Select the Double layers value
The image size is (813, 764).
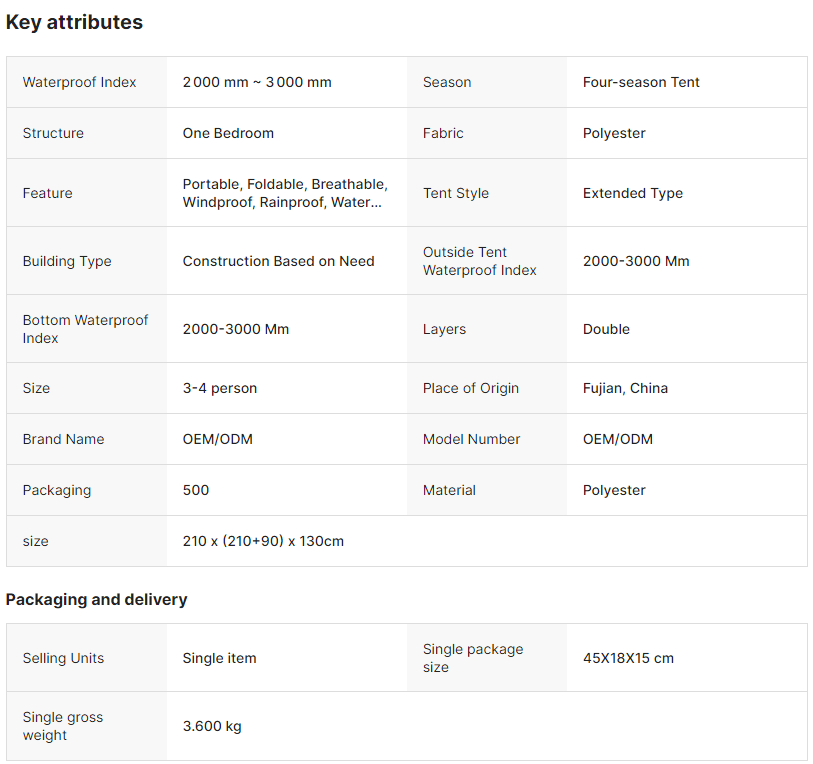606,329
